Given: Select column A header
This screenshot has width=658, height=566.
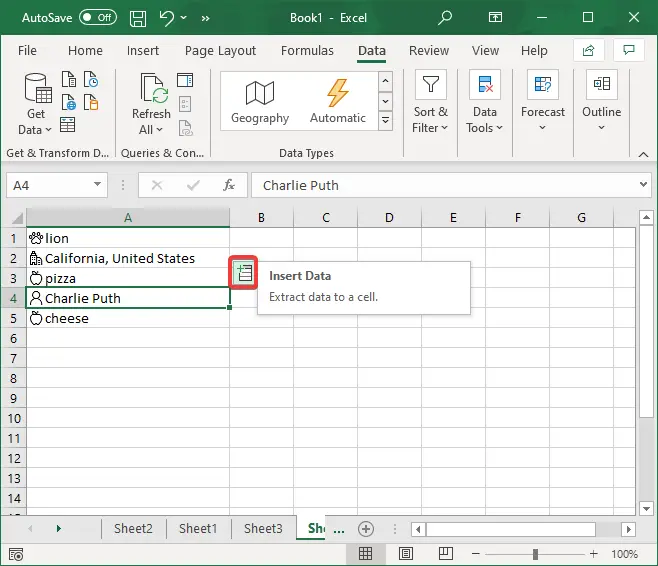Looking at the screenshot, I should point(128,218).
